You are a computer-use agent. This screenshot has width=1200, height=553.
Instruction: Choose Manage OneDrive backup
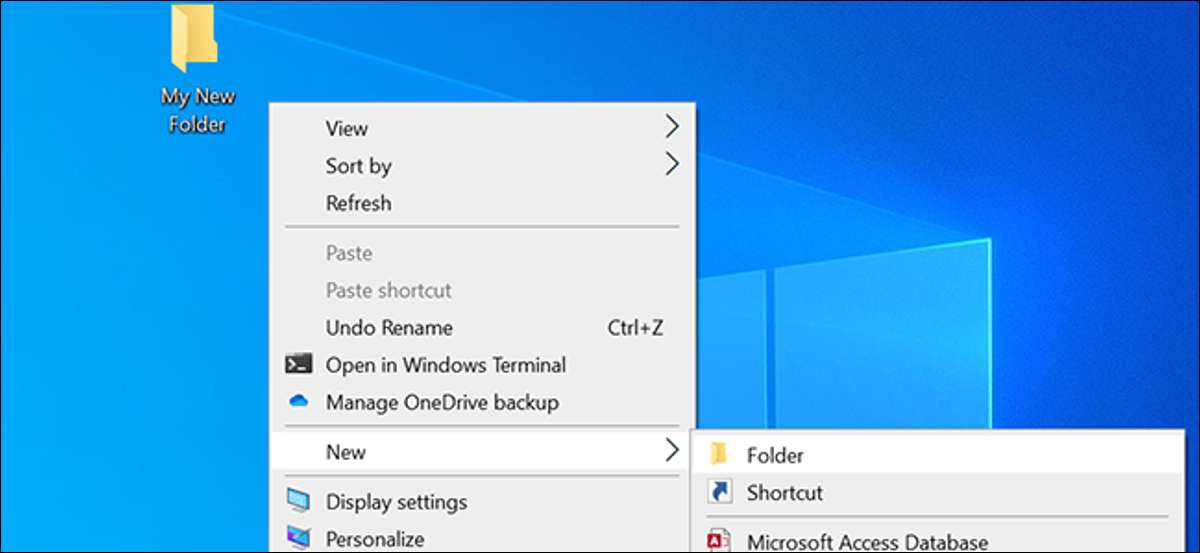[x=442, y=403]
